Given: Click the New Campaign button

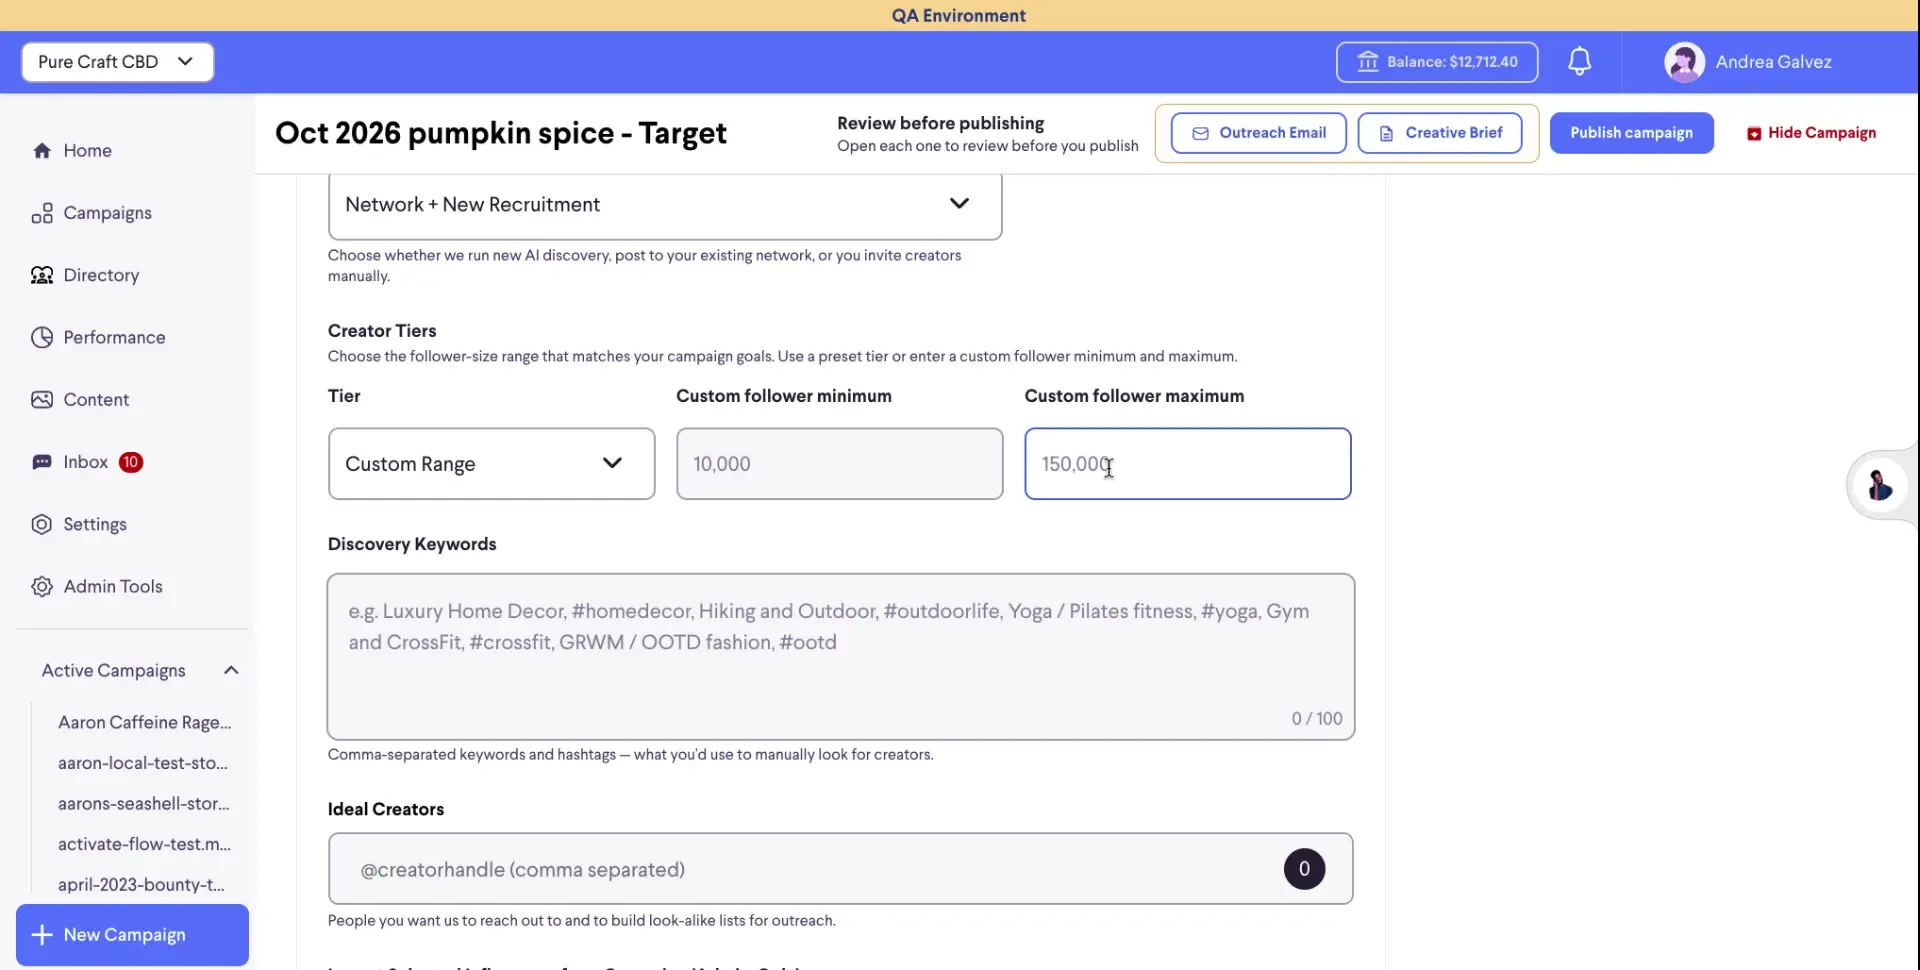Looking at the screenshot, I should coord(132,935).
